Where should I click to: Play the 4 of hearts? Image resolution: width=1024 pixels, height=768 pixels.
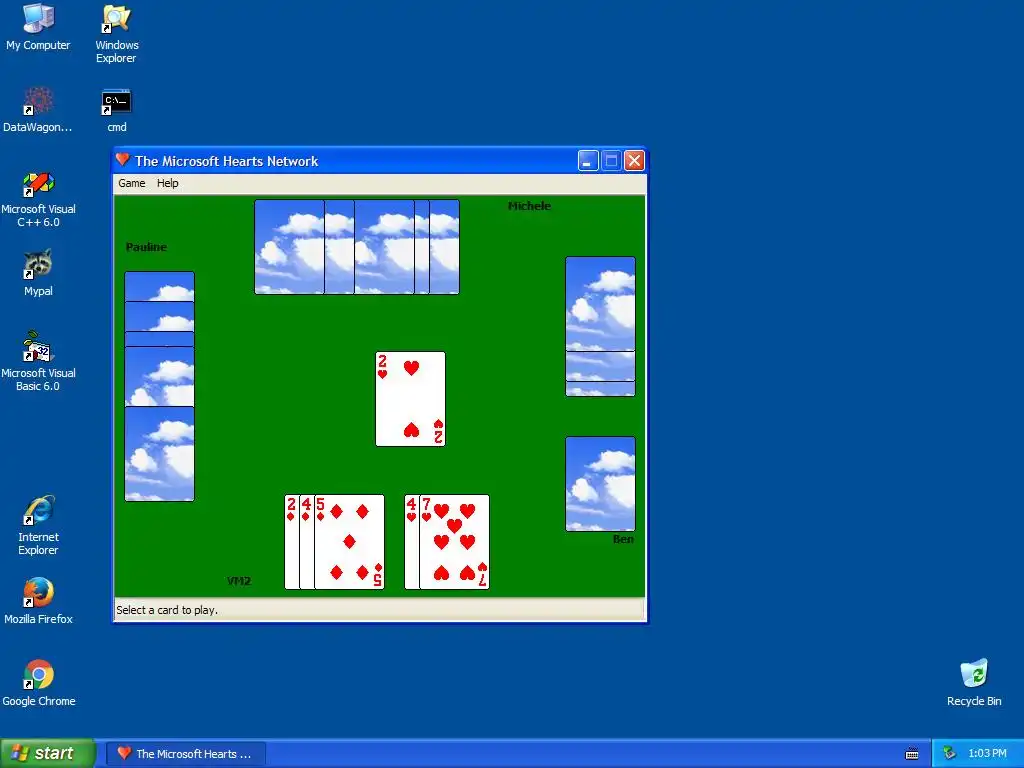pyautogui.click(x=411, y=542)
